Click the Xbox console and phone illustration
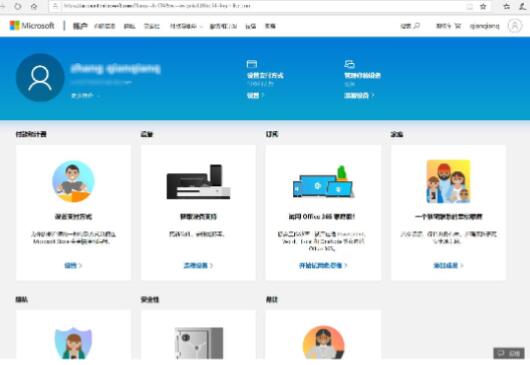The width and height of the screenshot is (530, 365). (x=198, y=182)
